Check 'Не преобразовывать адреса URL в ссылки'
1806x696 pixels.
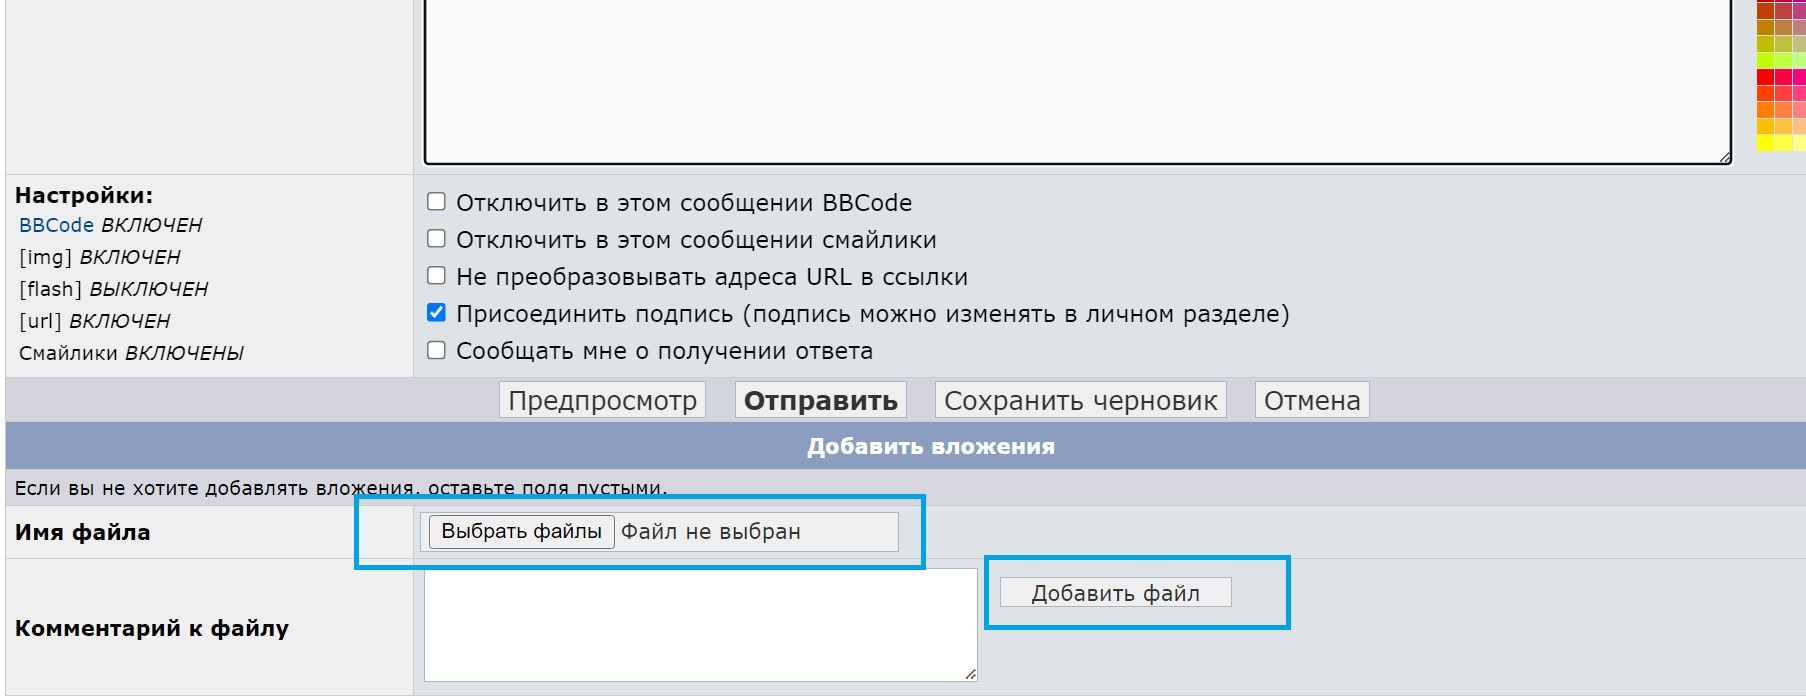[436, 276]
